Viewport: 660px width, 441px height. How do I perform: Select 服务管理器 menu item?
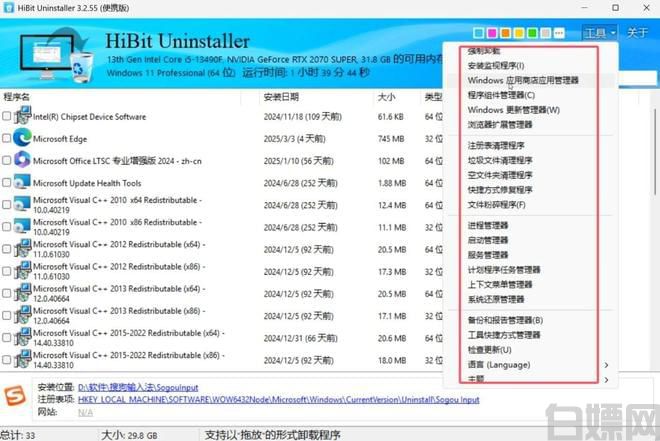coord(488,255)
